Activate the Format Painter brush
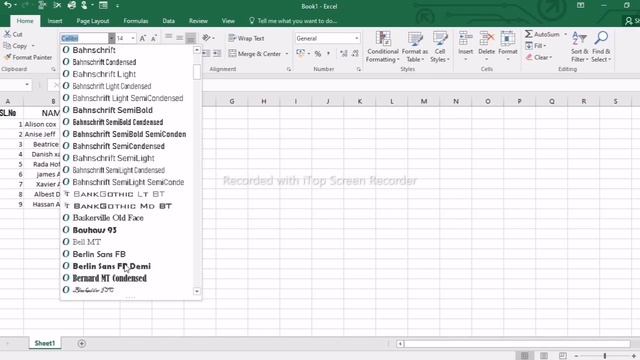This screenshot has height=360, width=640. [28, 58]
